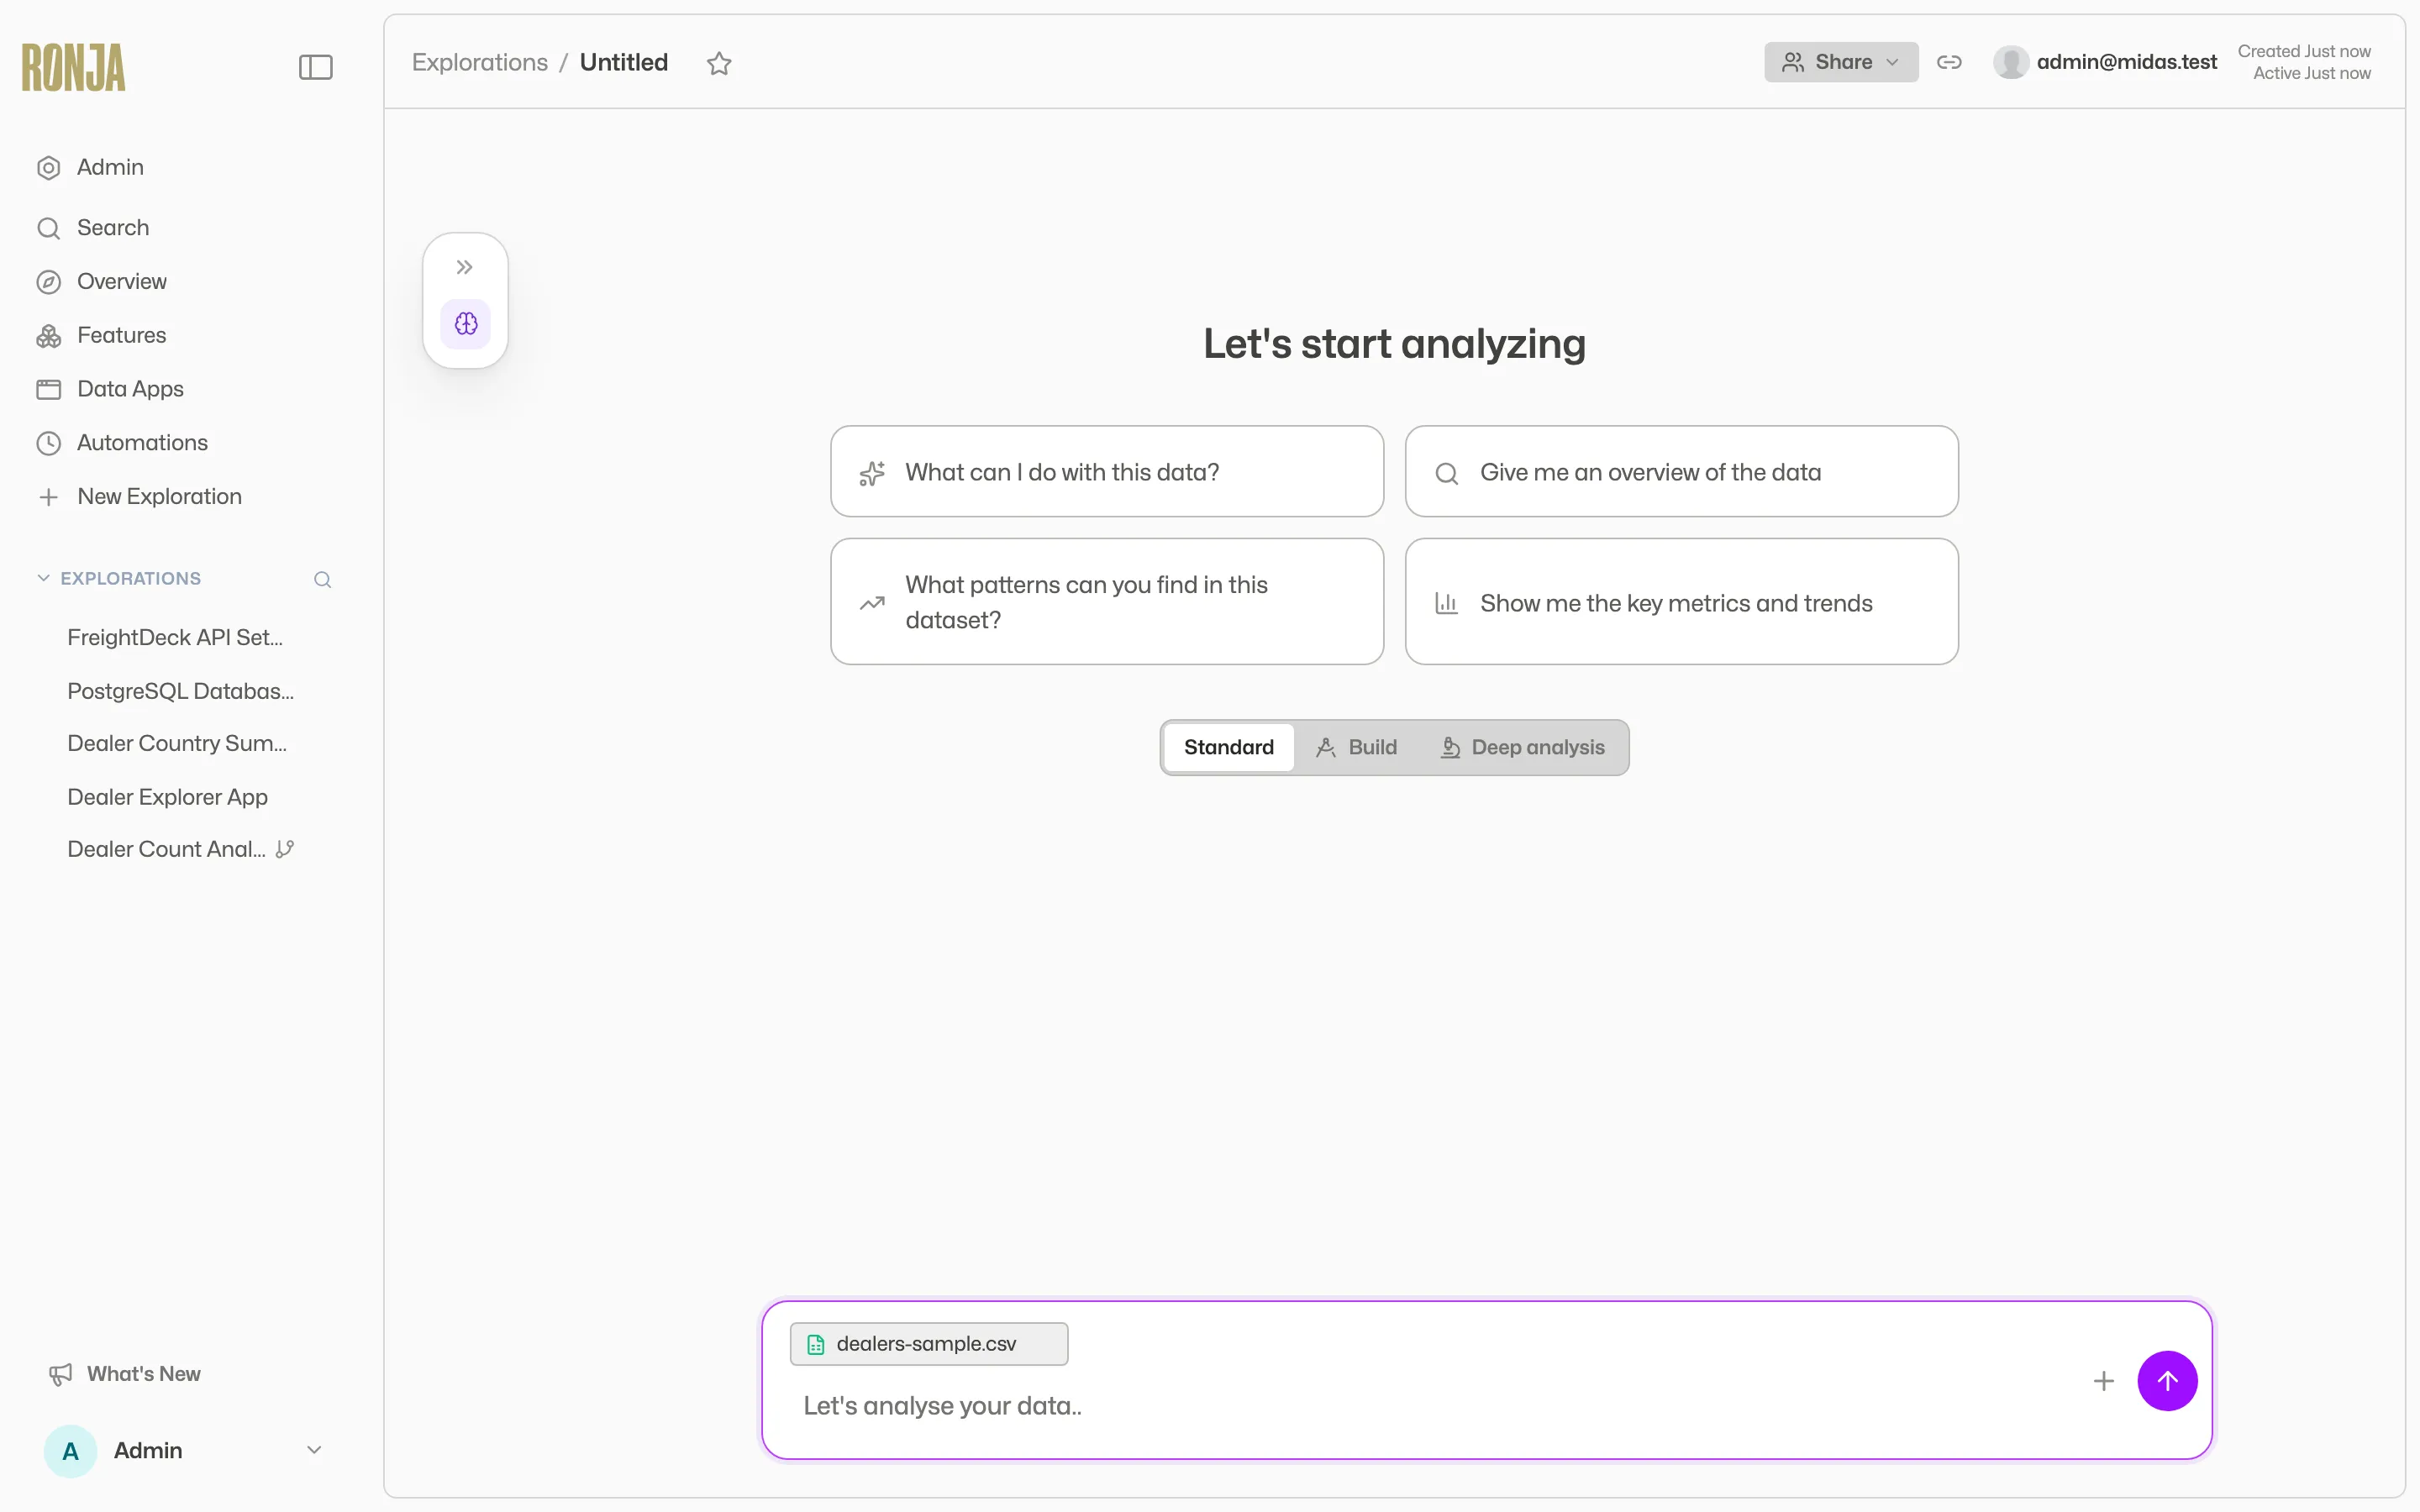Click the brain icon in floating panel
The height and width of the screenshot is (1512, 2420).
click(466, 323)
